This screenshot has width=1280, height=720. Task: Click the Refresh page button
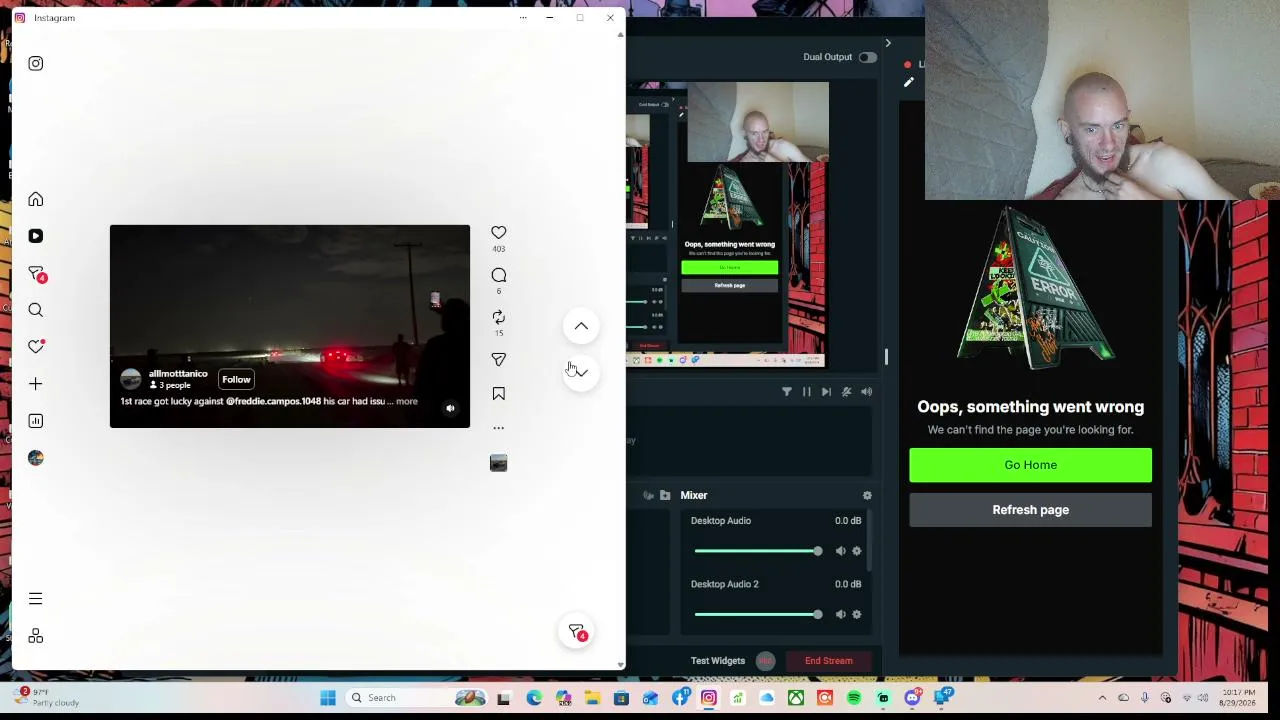(x=1030, y=510)
